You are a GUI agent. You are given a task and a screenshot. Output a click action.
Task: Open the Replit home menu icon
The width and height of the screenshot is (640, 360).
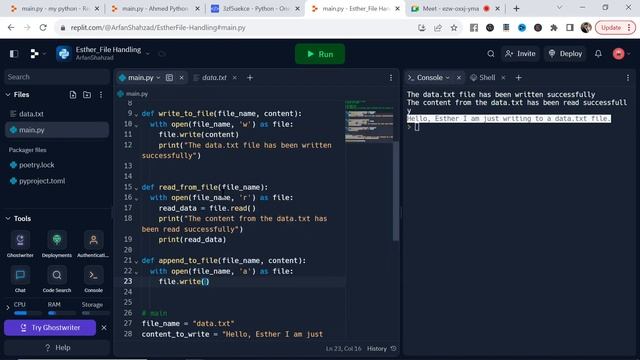tap(35, 53)
